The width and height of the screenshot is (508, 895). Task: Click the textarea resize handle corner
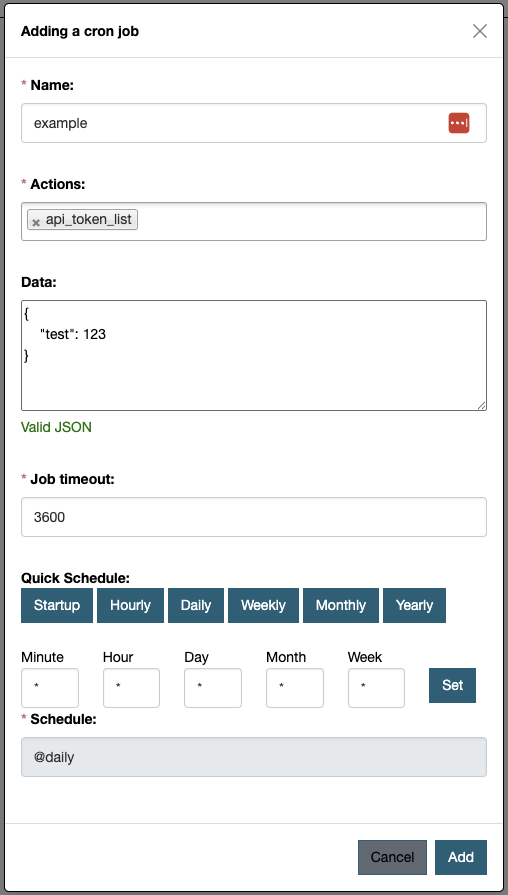point(482,405)
